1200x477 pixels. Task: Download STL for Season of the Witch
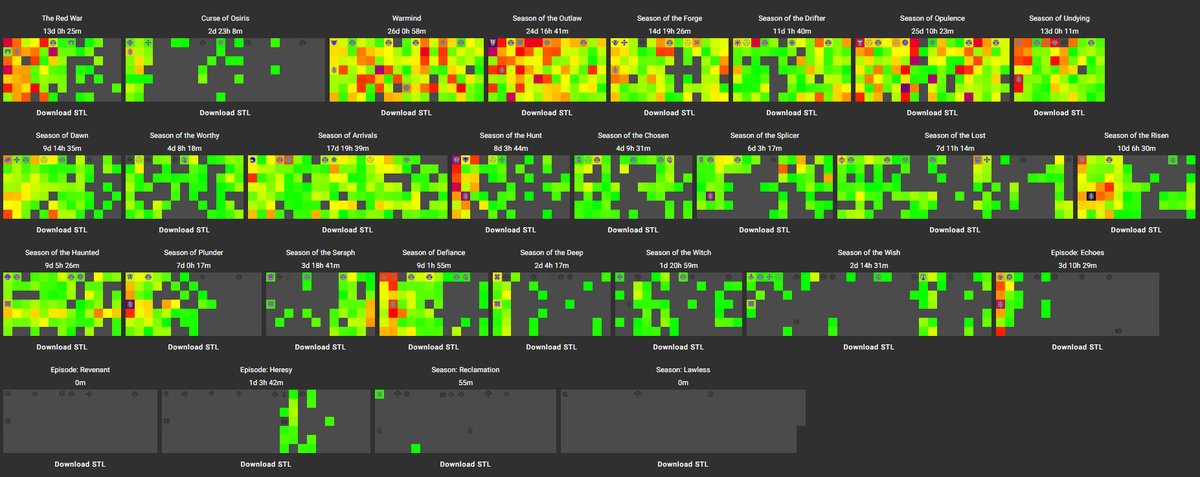point(678,347)
